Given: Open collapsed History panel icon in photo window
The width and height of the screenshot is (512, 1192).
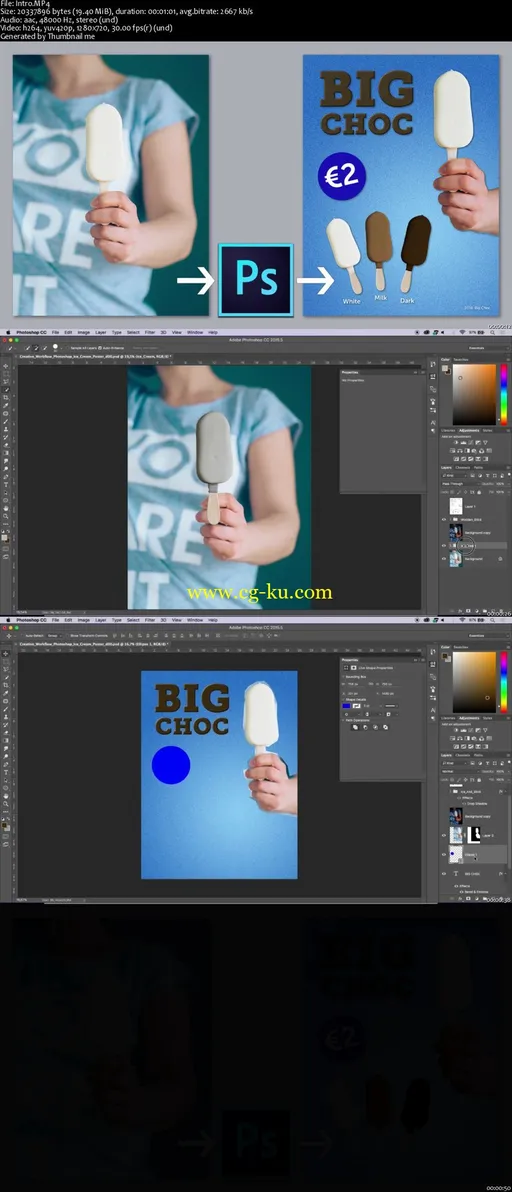Looking at the screenshot, I should coord(433,364).
